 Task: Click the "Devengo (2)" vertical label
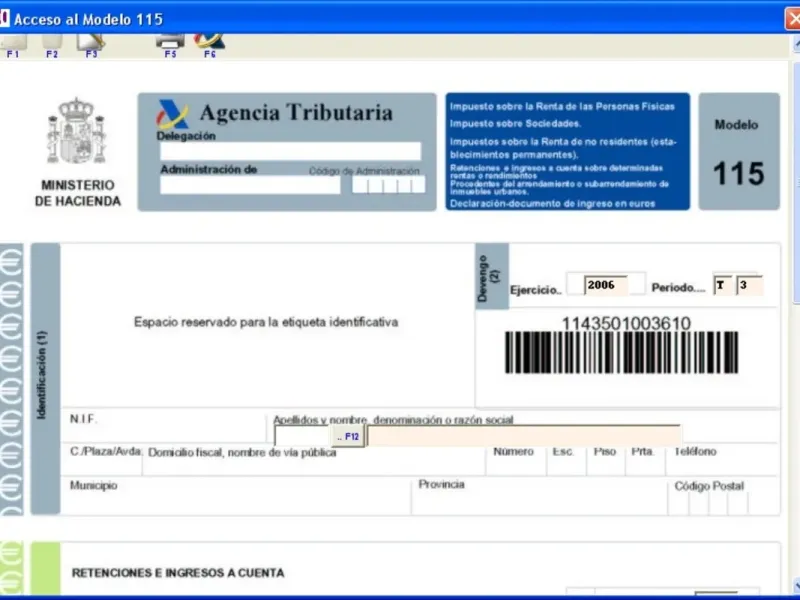click(x=488, y=278)
